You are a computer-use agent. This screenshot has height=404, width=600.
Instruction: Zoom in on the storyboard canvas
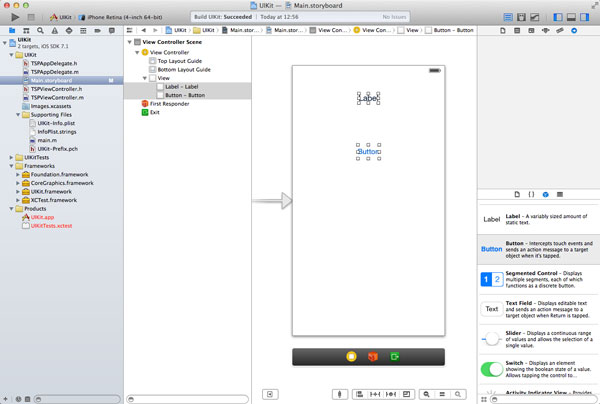pos(458,394)
